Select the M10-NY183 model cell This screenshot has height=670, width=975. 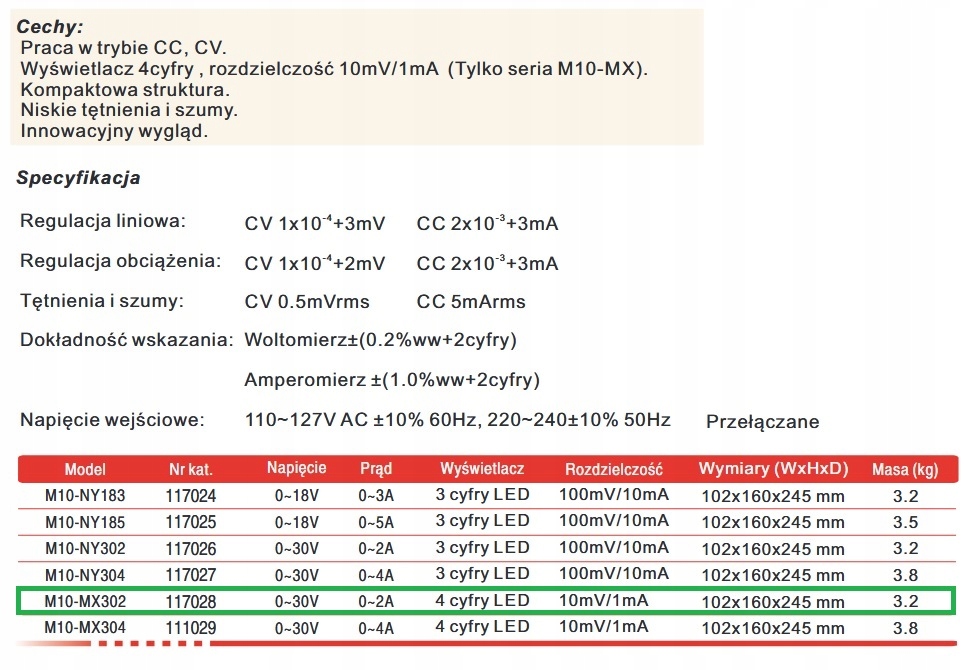pos(85,495)
